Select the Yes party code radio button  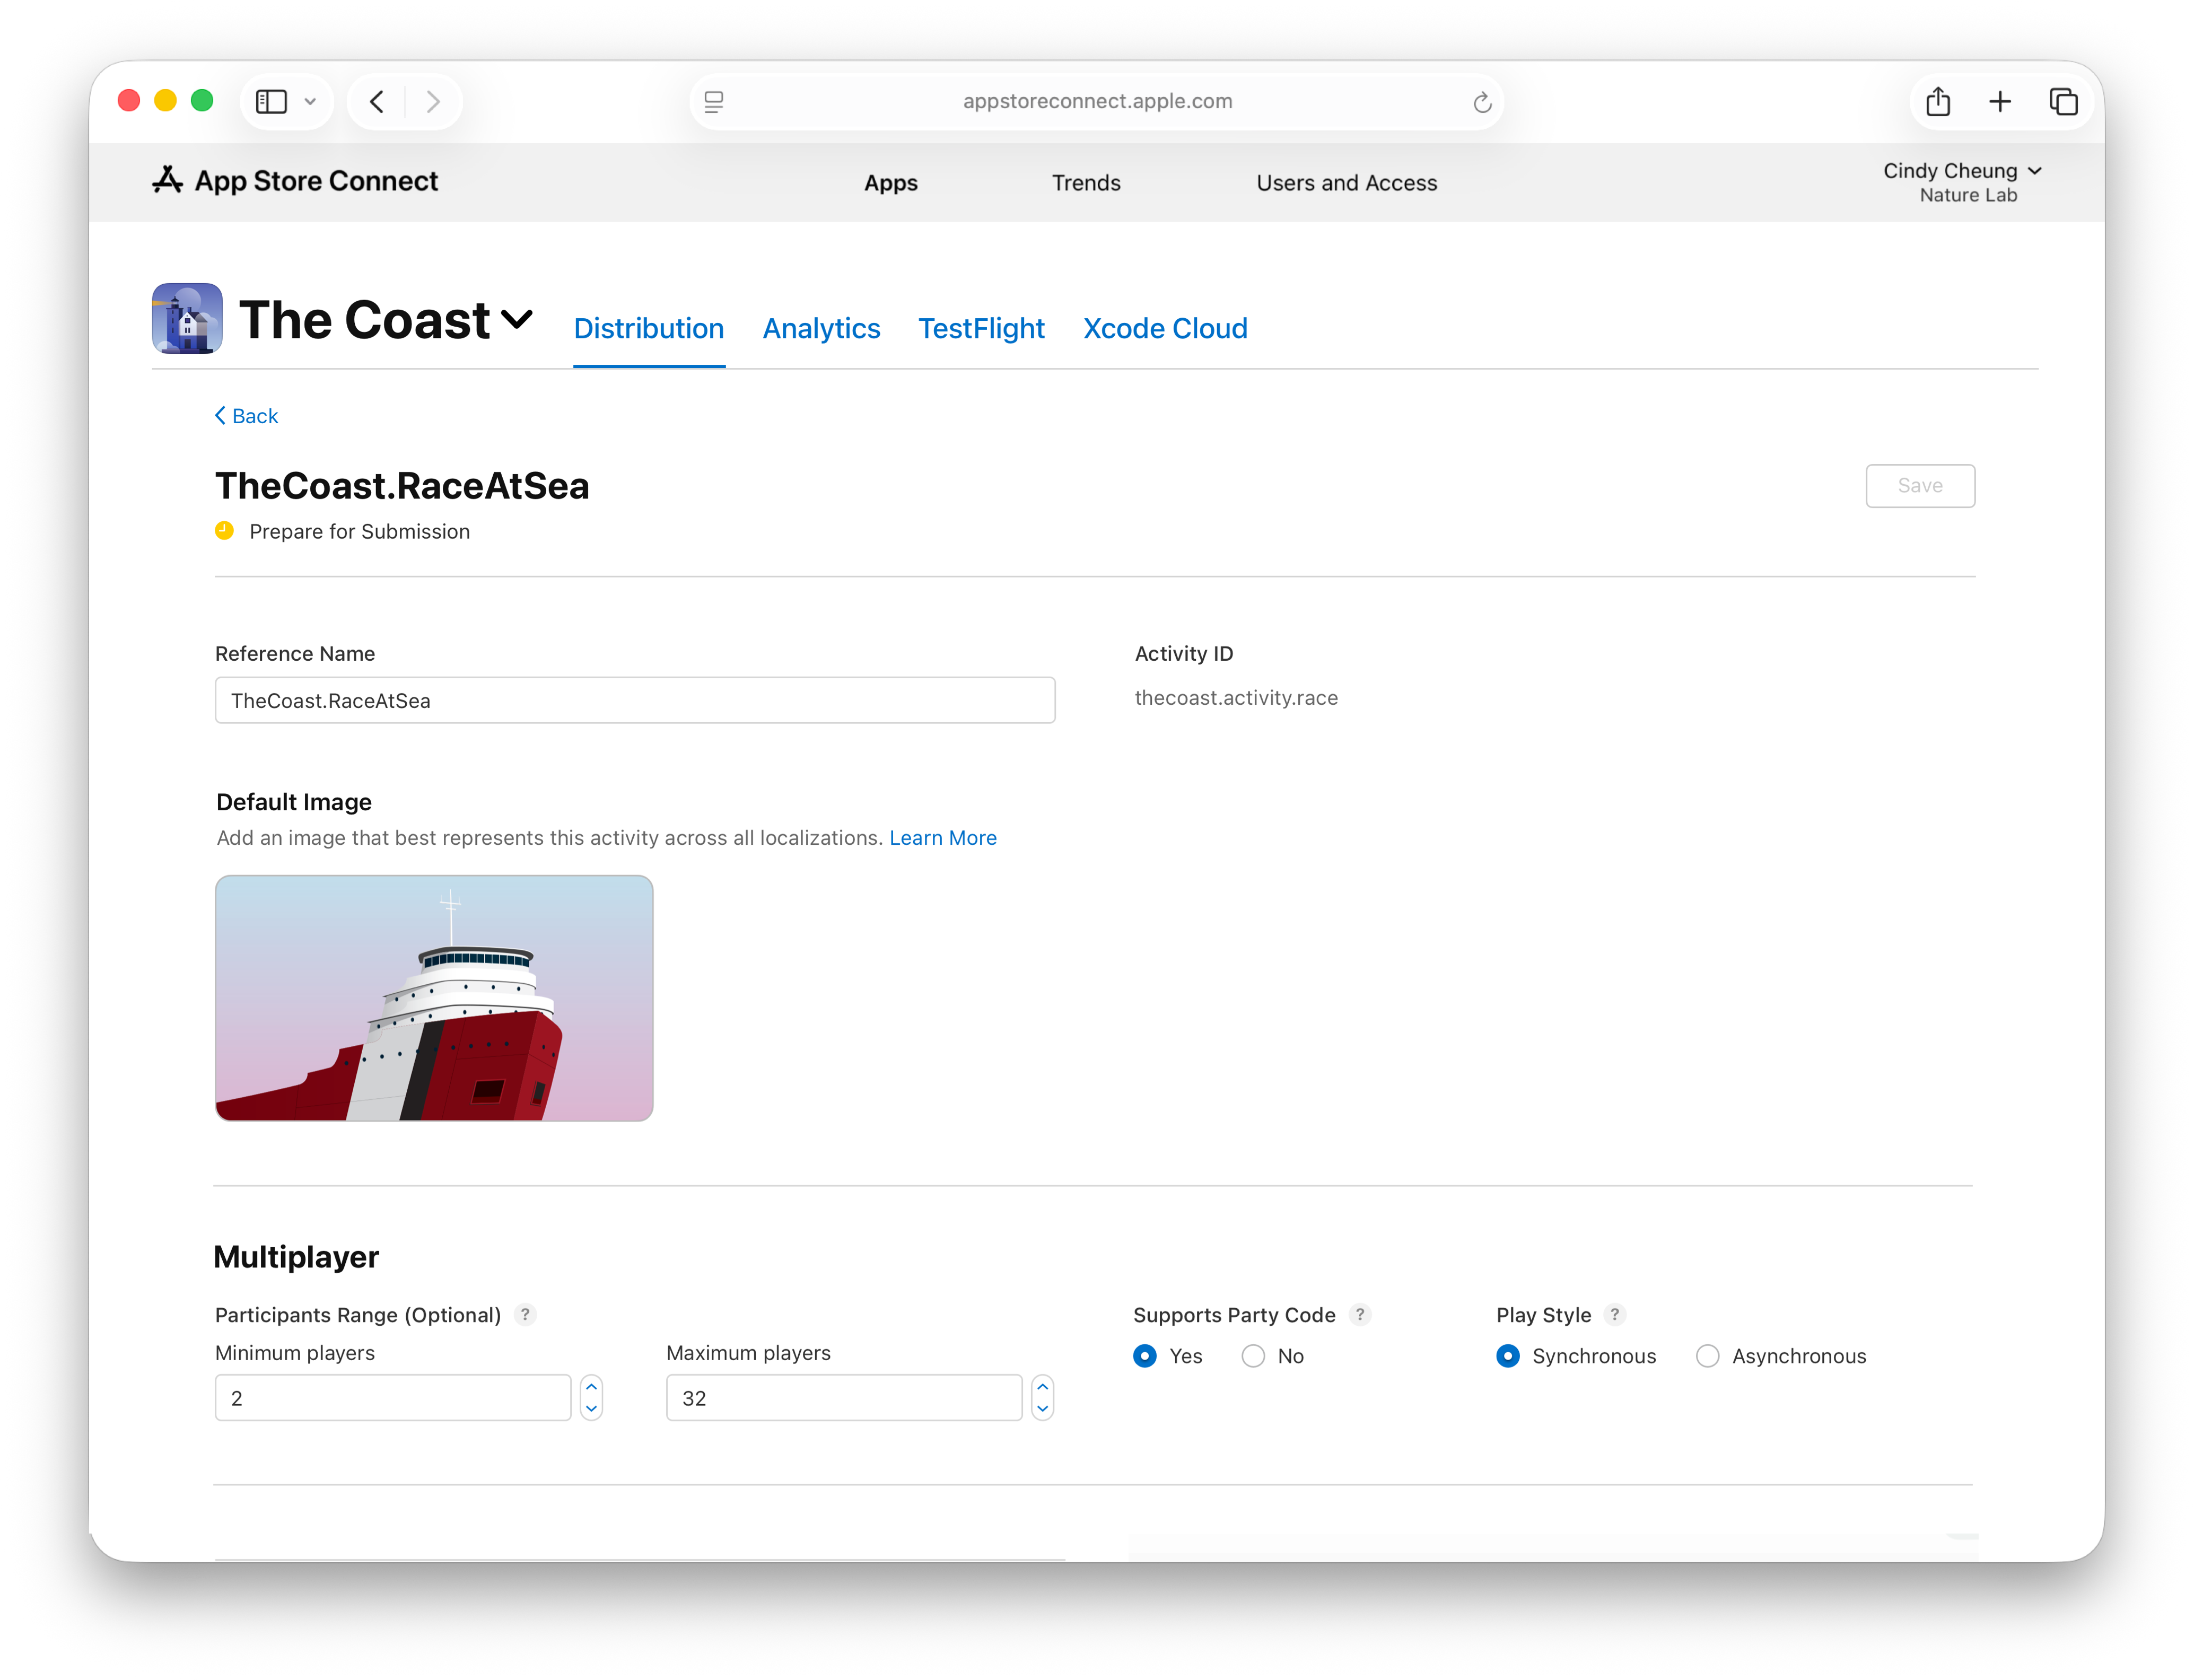[1145, 1356]
